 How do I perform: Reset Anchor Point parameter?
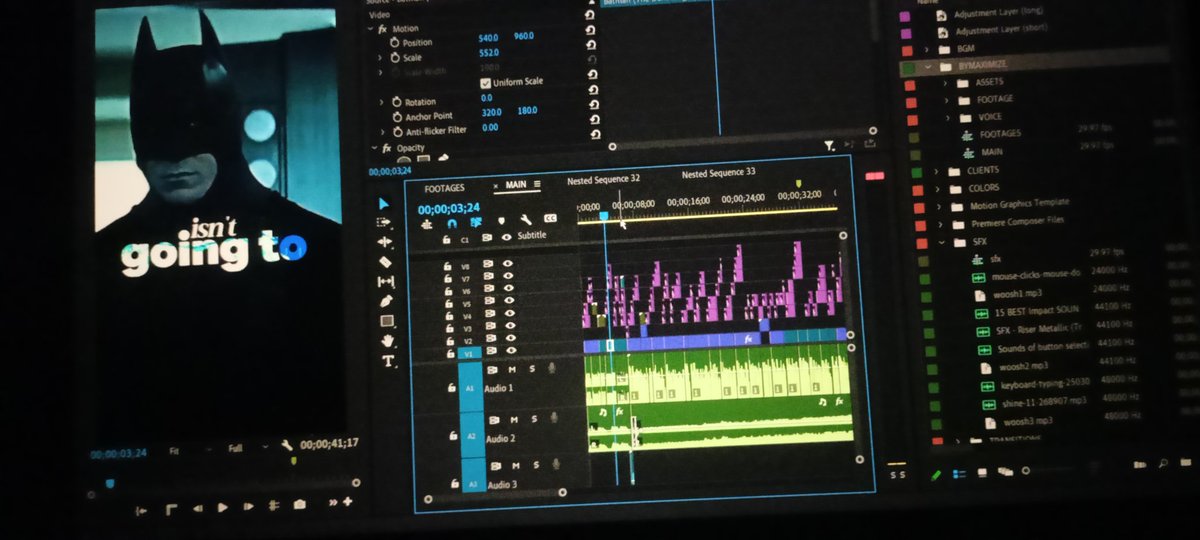594,104
